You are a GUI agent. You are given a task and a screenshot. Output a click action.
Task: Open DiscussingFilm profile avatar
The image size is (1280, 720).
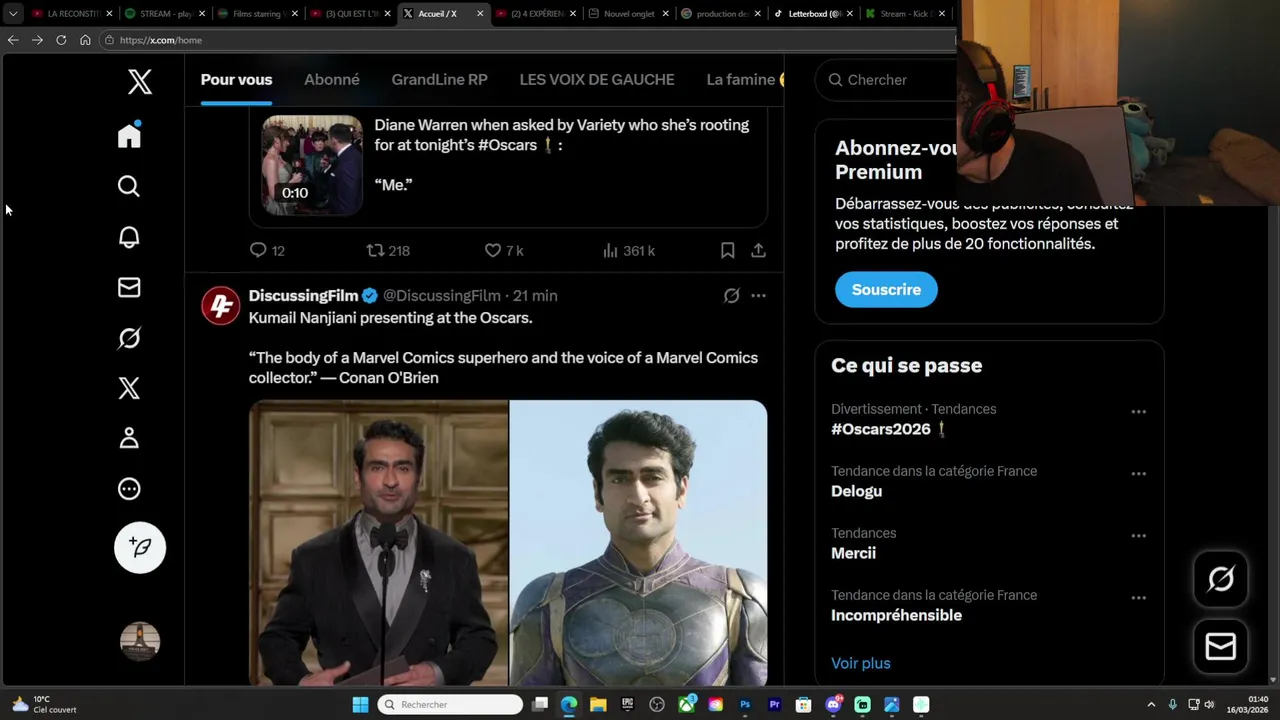(220, 305)
